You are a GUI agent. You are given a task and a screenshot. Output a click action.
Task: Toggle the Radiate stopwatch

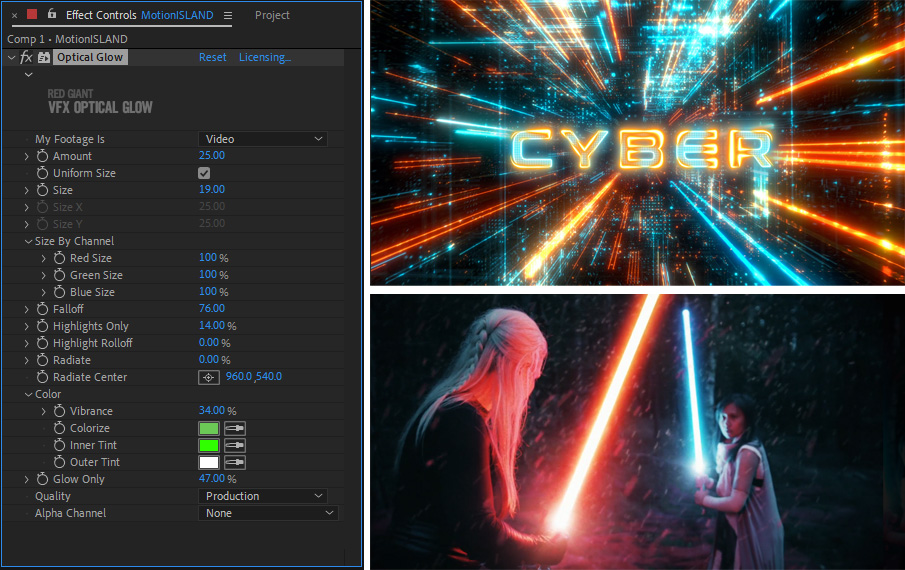click(42, 360)
